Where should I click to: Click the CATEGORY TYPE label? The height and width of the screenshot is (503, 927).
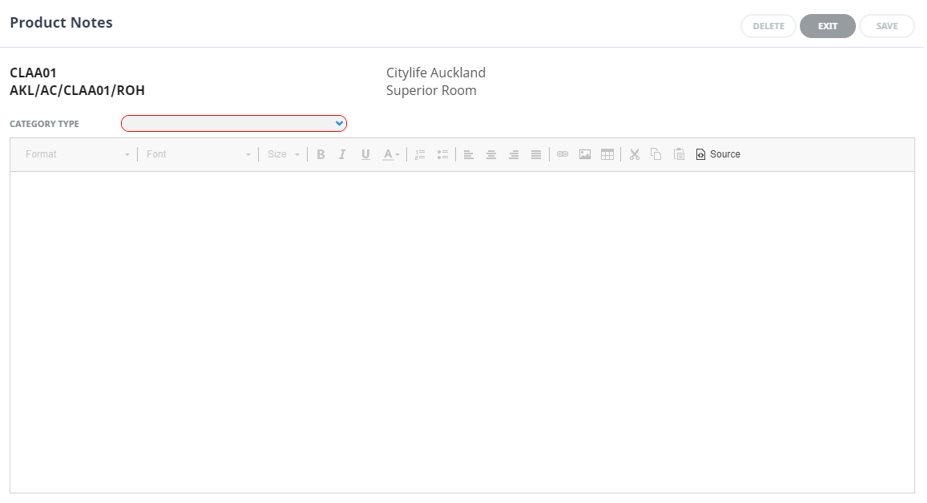(x=44, y=124)
